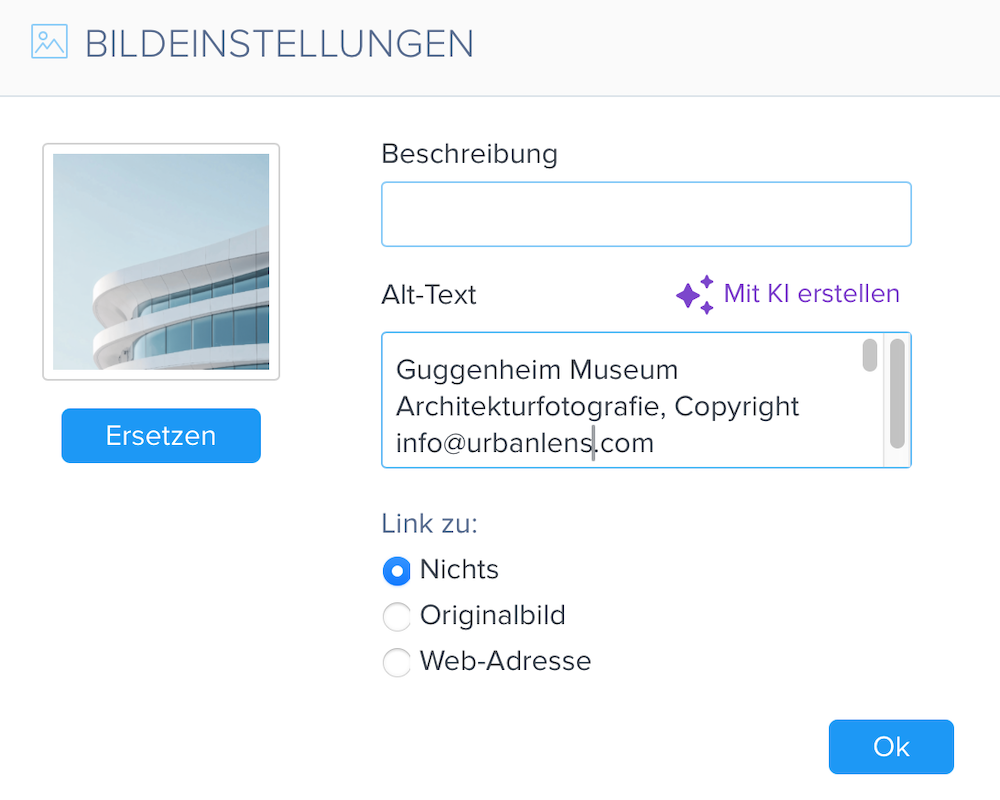Click the short inner Alt-Text scrollbar thumb
The width and height of the screenshot is (1000, 800).
click(x=869, y=355)
